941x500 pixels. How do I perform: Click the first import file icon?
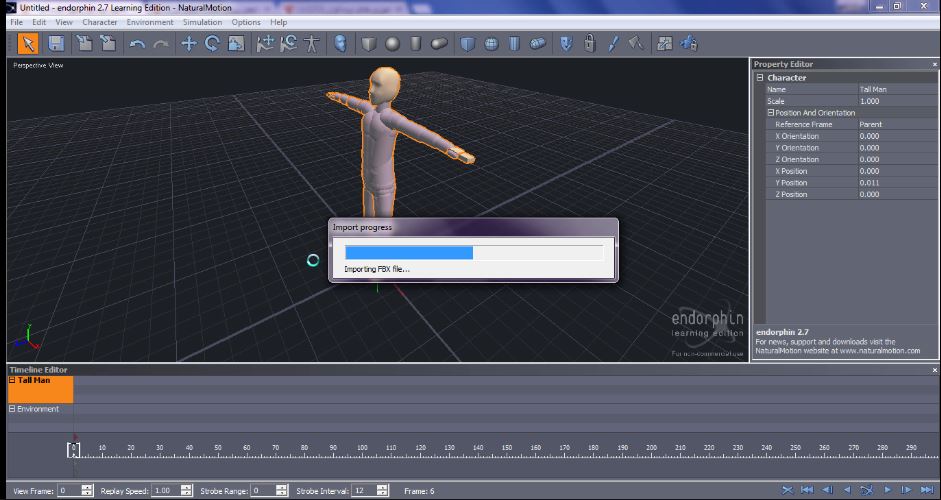click(x=85, y=44)
